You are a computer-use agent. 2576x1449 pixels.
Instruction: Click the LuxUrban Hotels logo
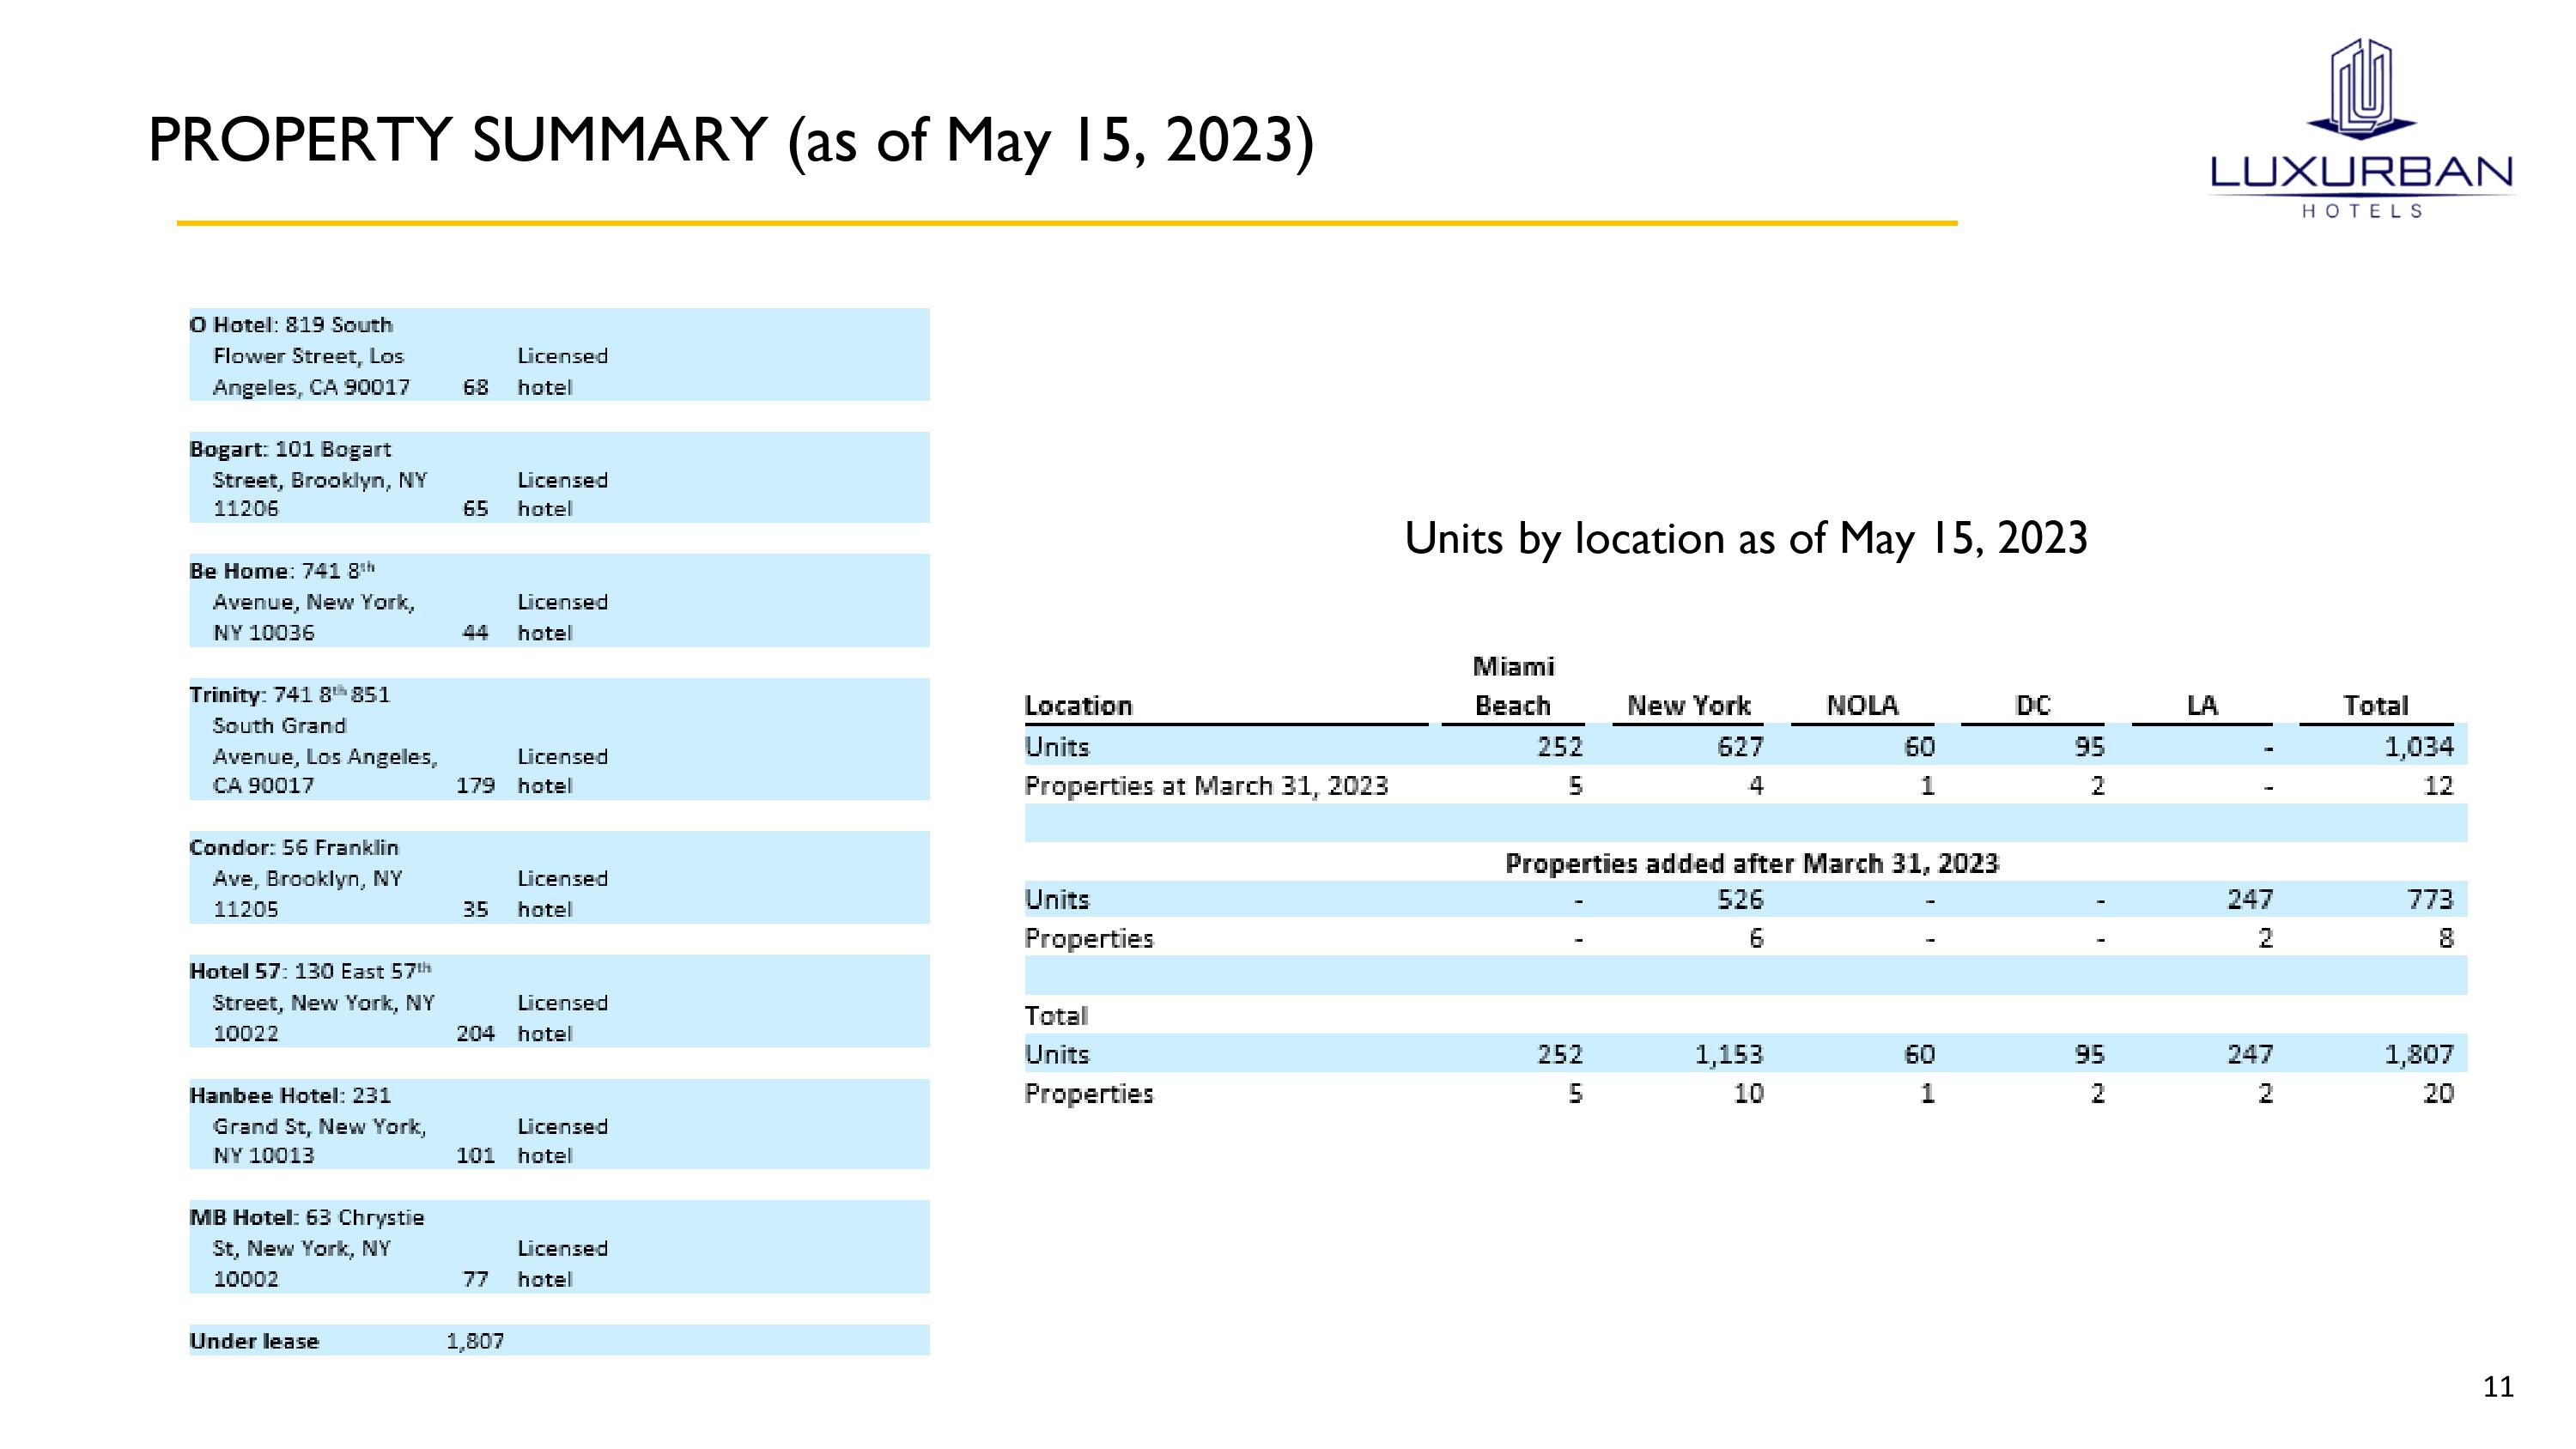(x=2361, y=130)
